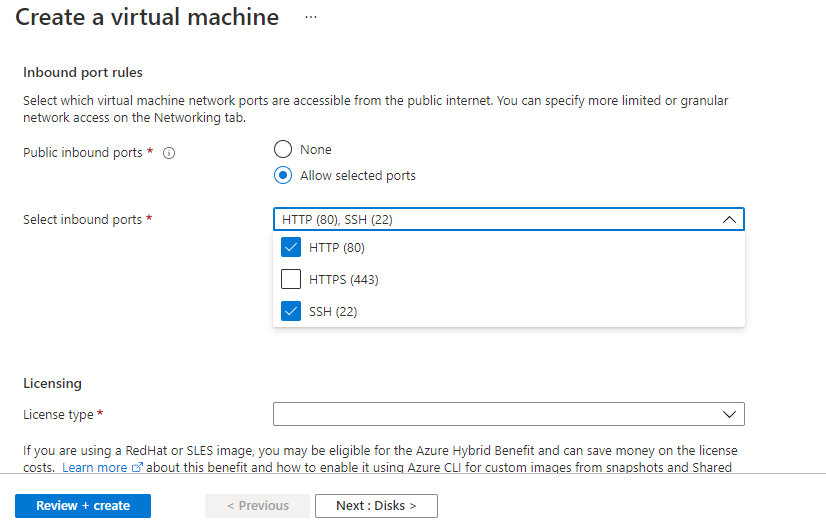The height and width of the screenshot is (528, 826).
Task: Click the info icon next to Public inbound ports
Action: [169, 153]
